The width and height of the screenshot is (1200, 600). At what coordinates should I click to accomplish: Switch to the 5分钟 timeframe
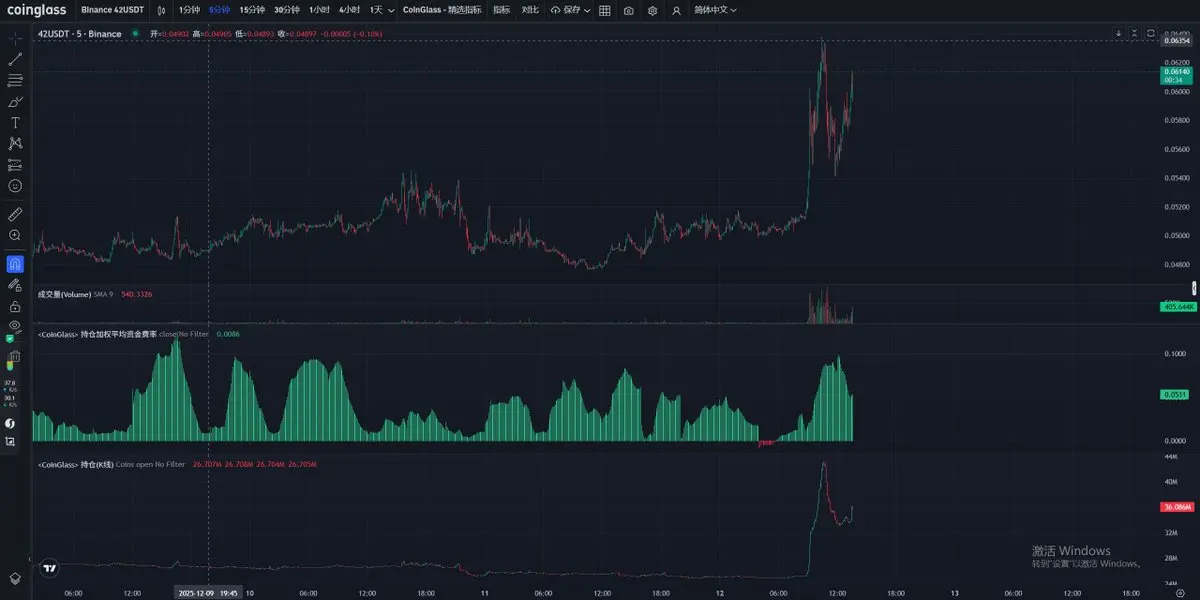pyautogui.click(x=219, y=10)
